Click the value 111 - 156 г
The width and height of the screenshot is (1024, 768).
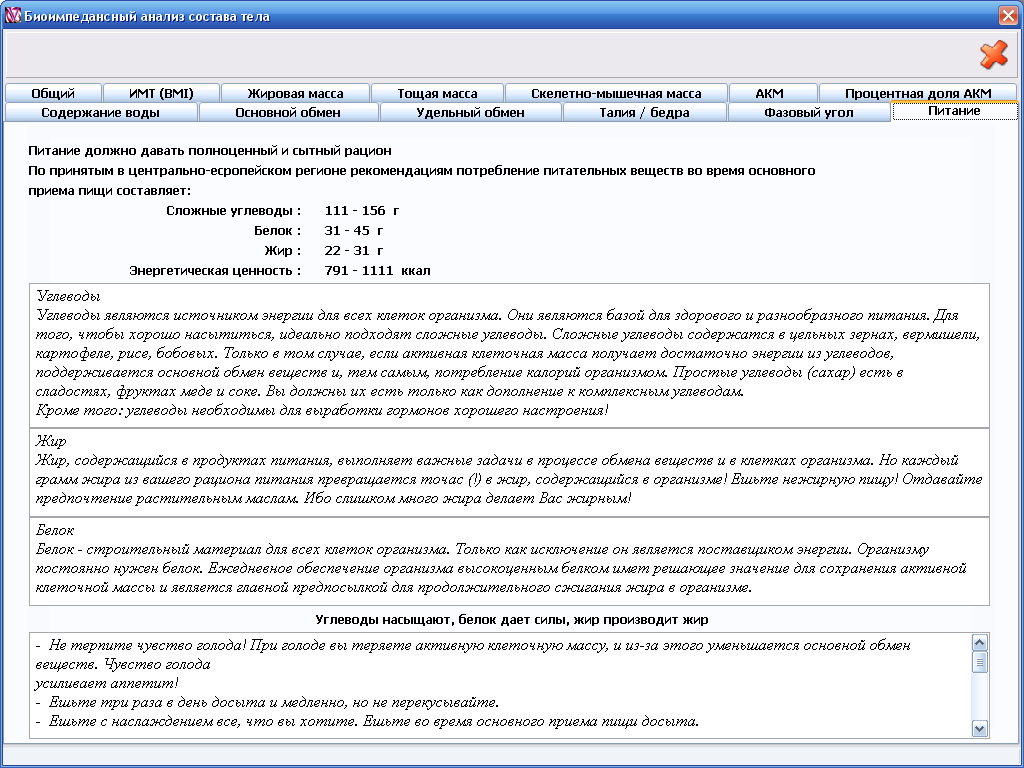coord(361,210)
